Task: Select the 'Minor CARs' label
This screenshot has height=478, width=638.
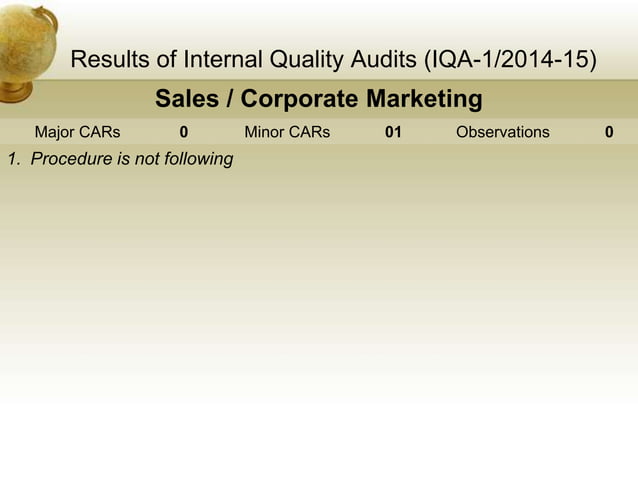Action: tap(287, 132)
